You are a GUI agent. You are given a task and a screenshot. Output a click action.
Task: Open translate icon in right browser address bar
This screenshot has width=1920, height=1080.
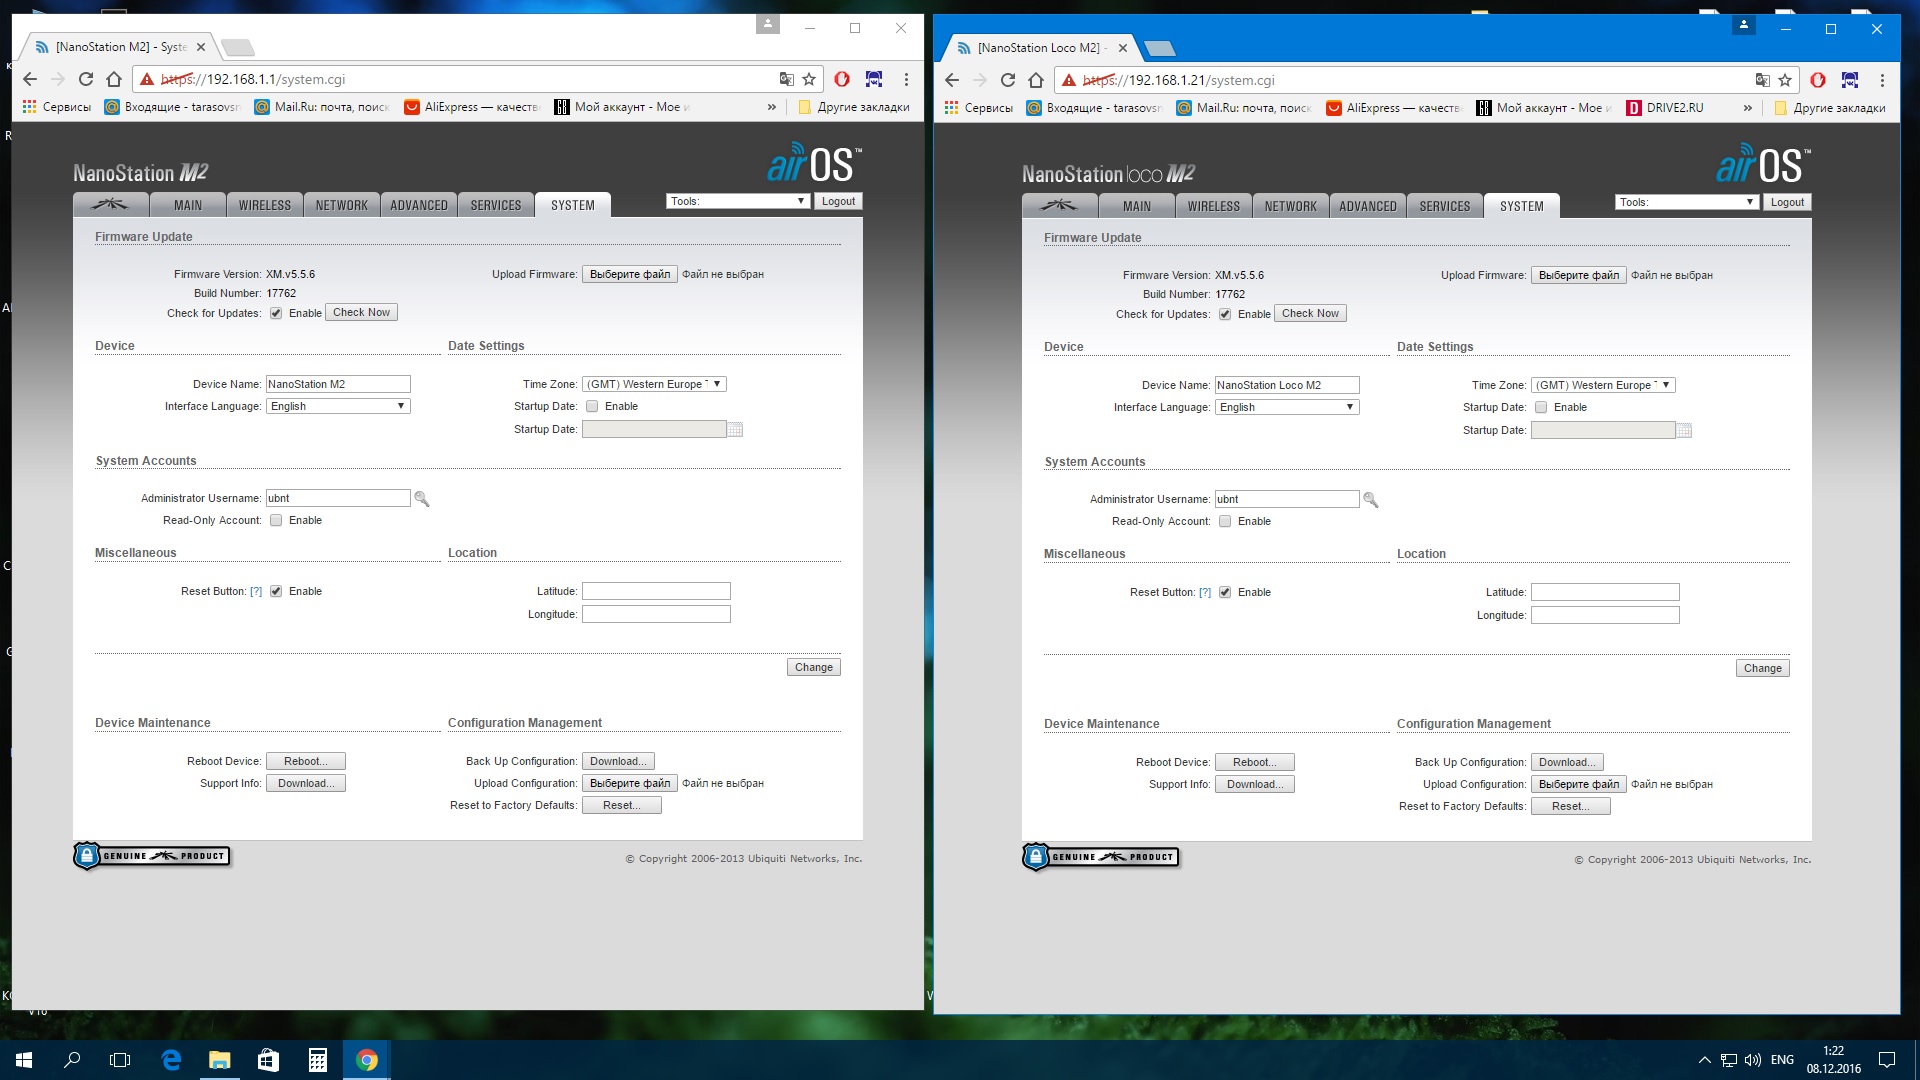1762,80
